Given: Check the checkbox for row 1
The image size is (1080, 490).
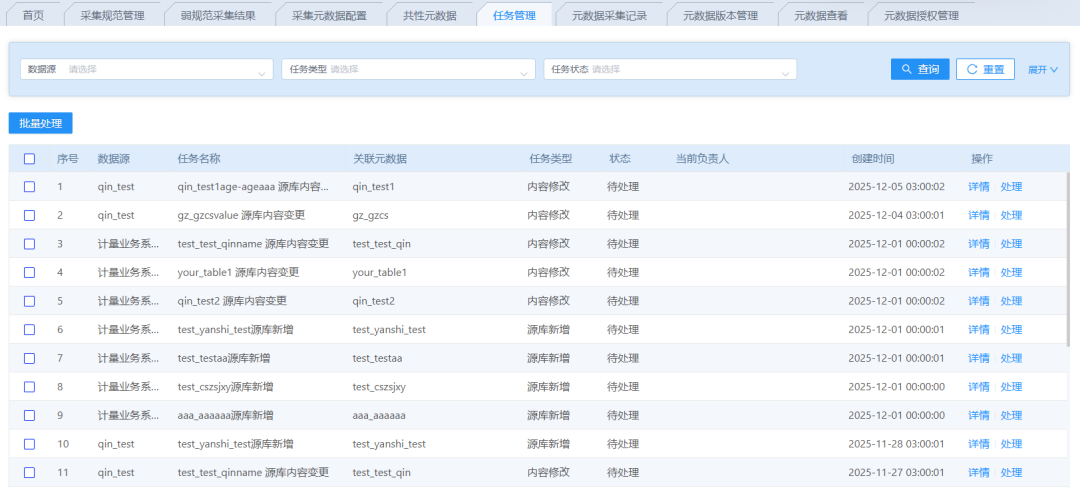Looking at the screenshot, I should (x=29, y=187).
